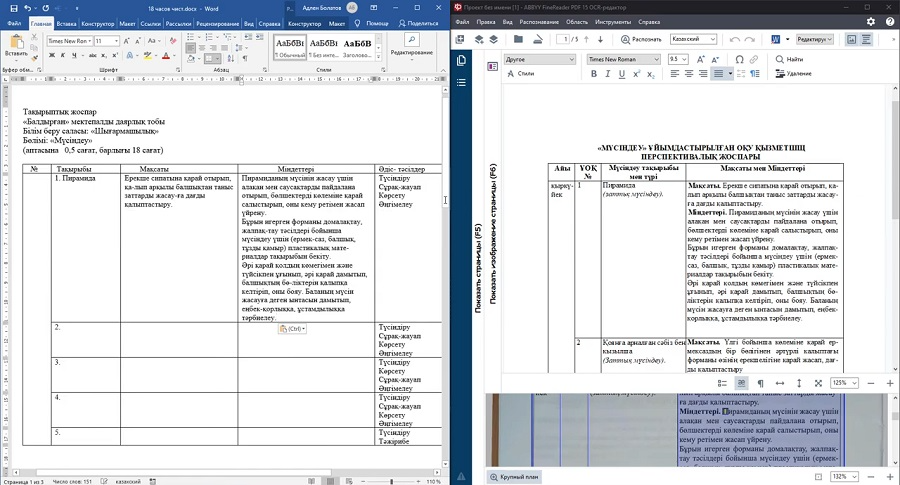This screenshot has width=900, height=485.
Task: Click the Распознать button in FineReader
Action: click(640, 39)
